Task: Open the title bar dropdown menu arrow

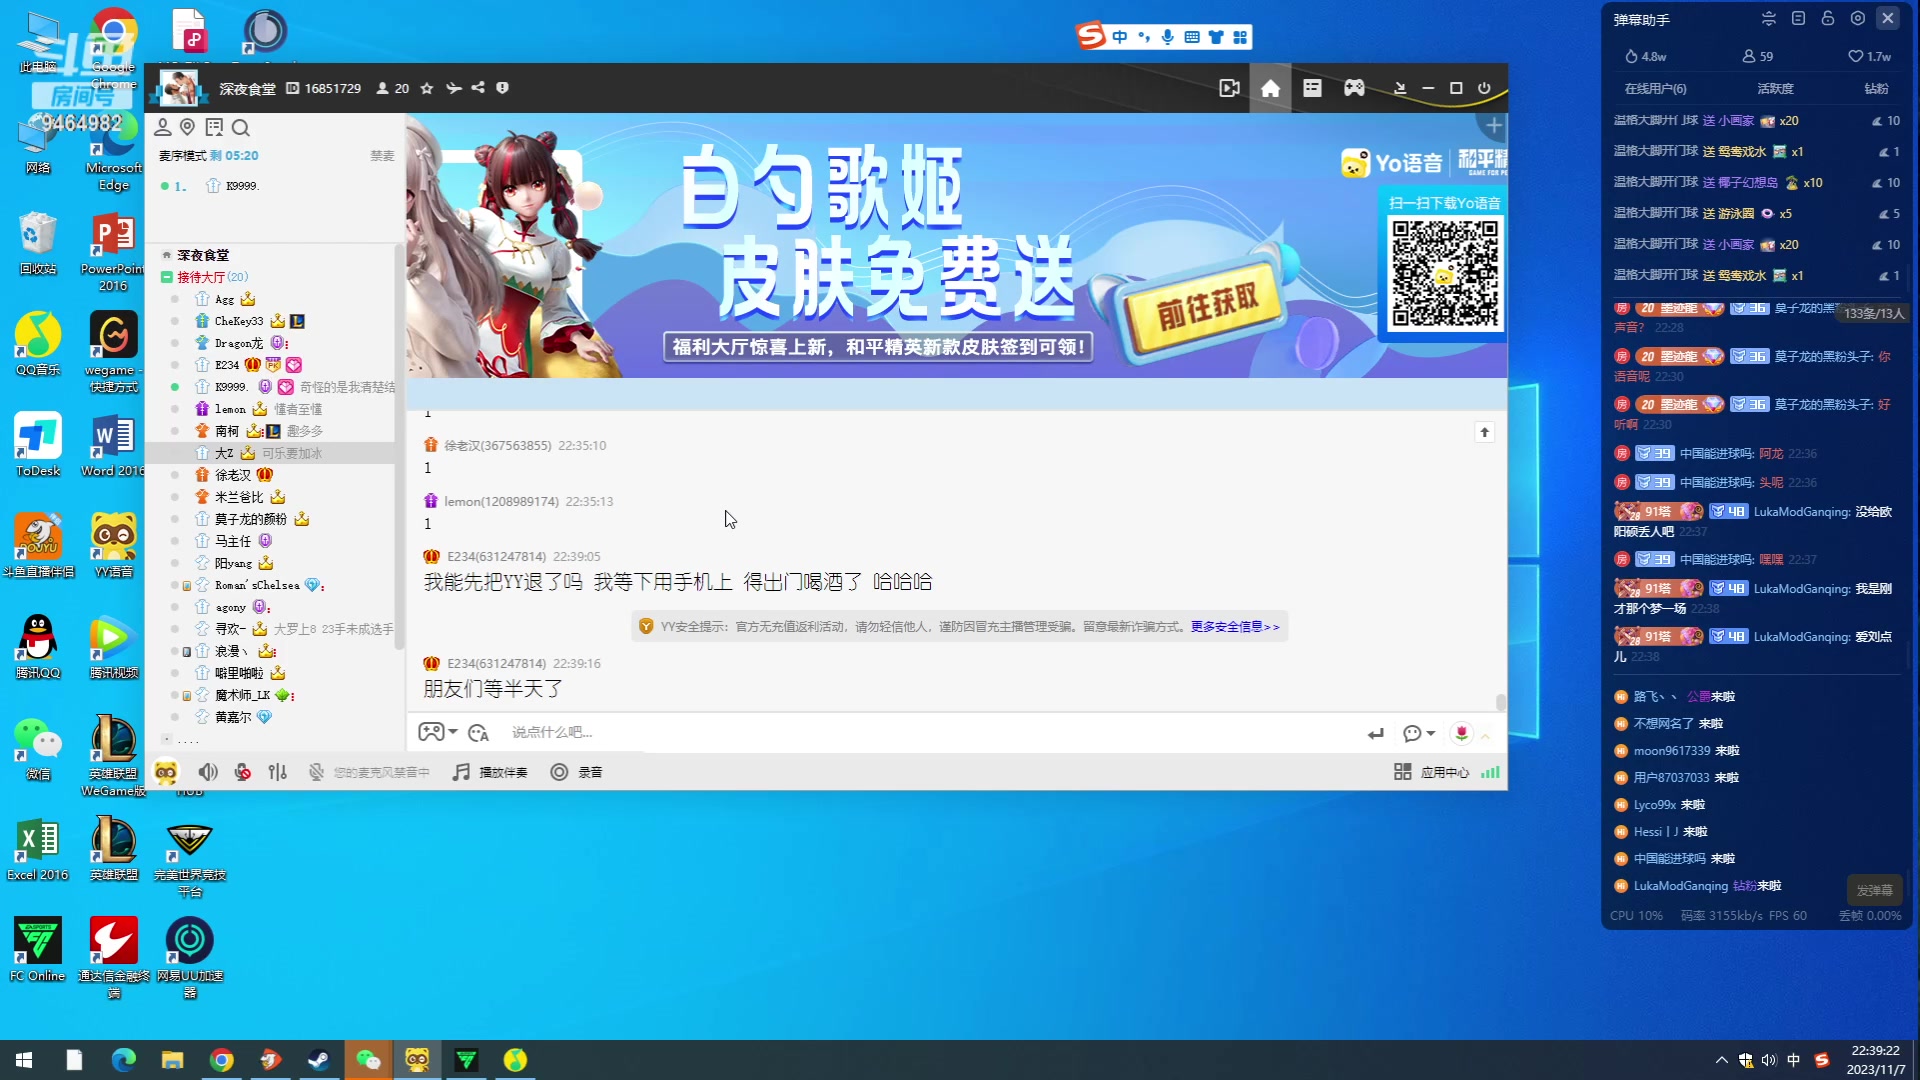Action: pos(1400,88)
